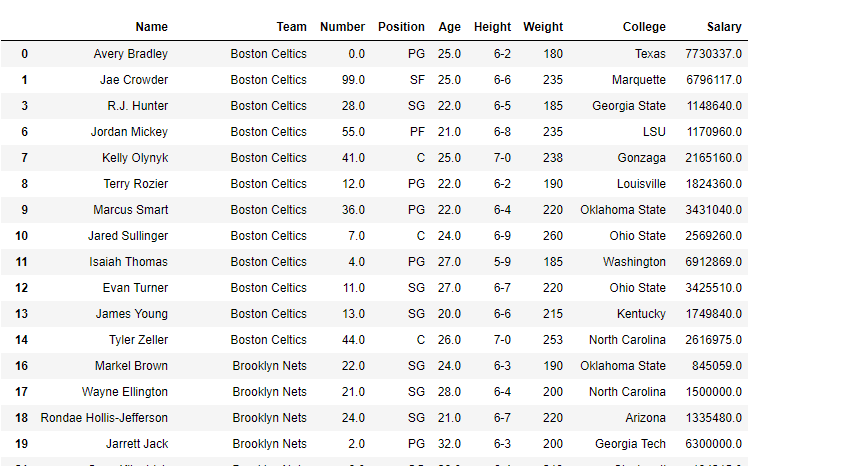
Task: Click the Team column header
Action: point(291,27)
